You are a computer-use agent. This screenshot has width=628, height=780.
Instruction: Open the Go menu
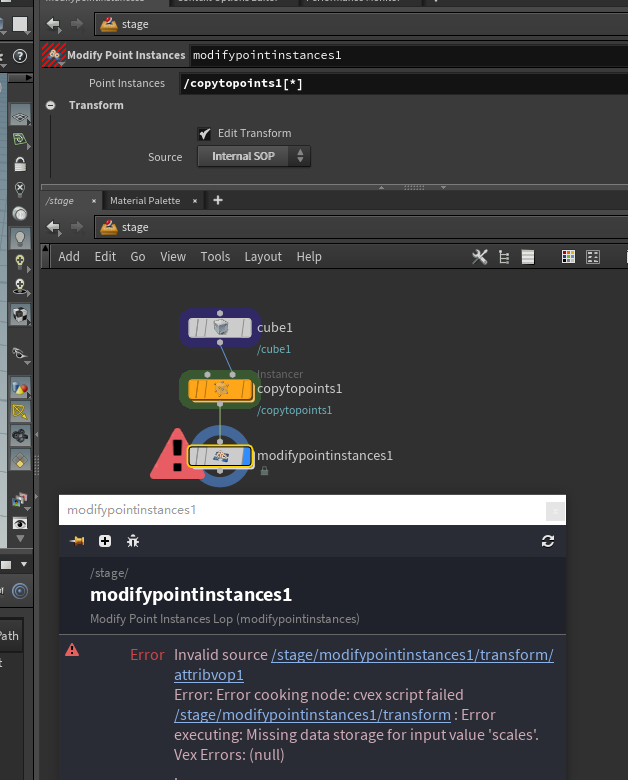pos(138,257)
